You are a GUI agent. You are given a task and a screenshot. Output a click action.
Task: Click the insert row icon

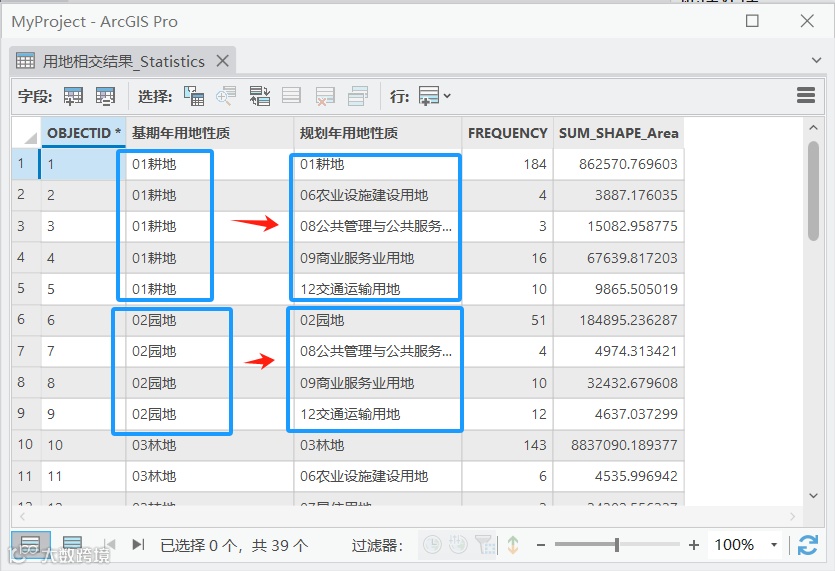(429, 96)
